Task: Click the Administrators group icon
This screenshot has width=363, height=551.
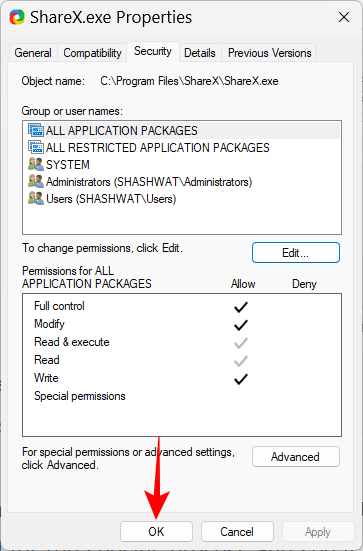Action: pos(36,181)
